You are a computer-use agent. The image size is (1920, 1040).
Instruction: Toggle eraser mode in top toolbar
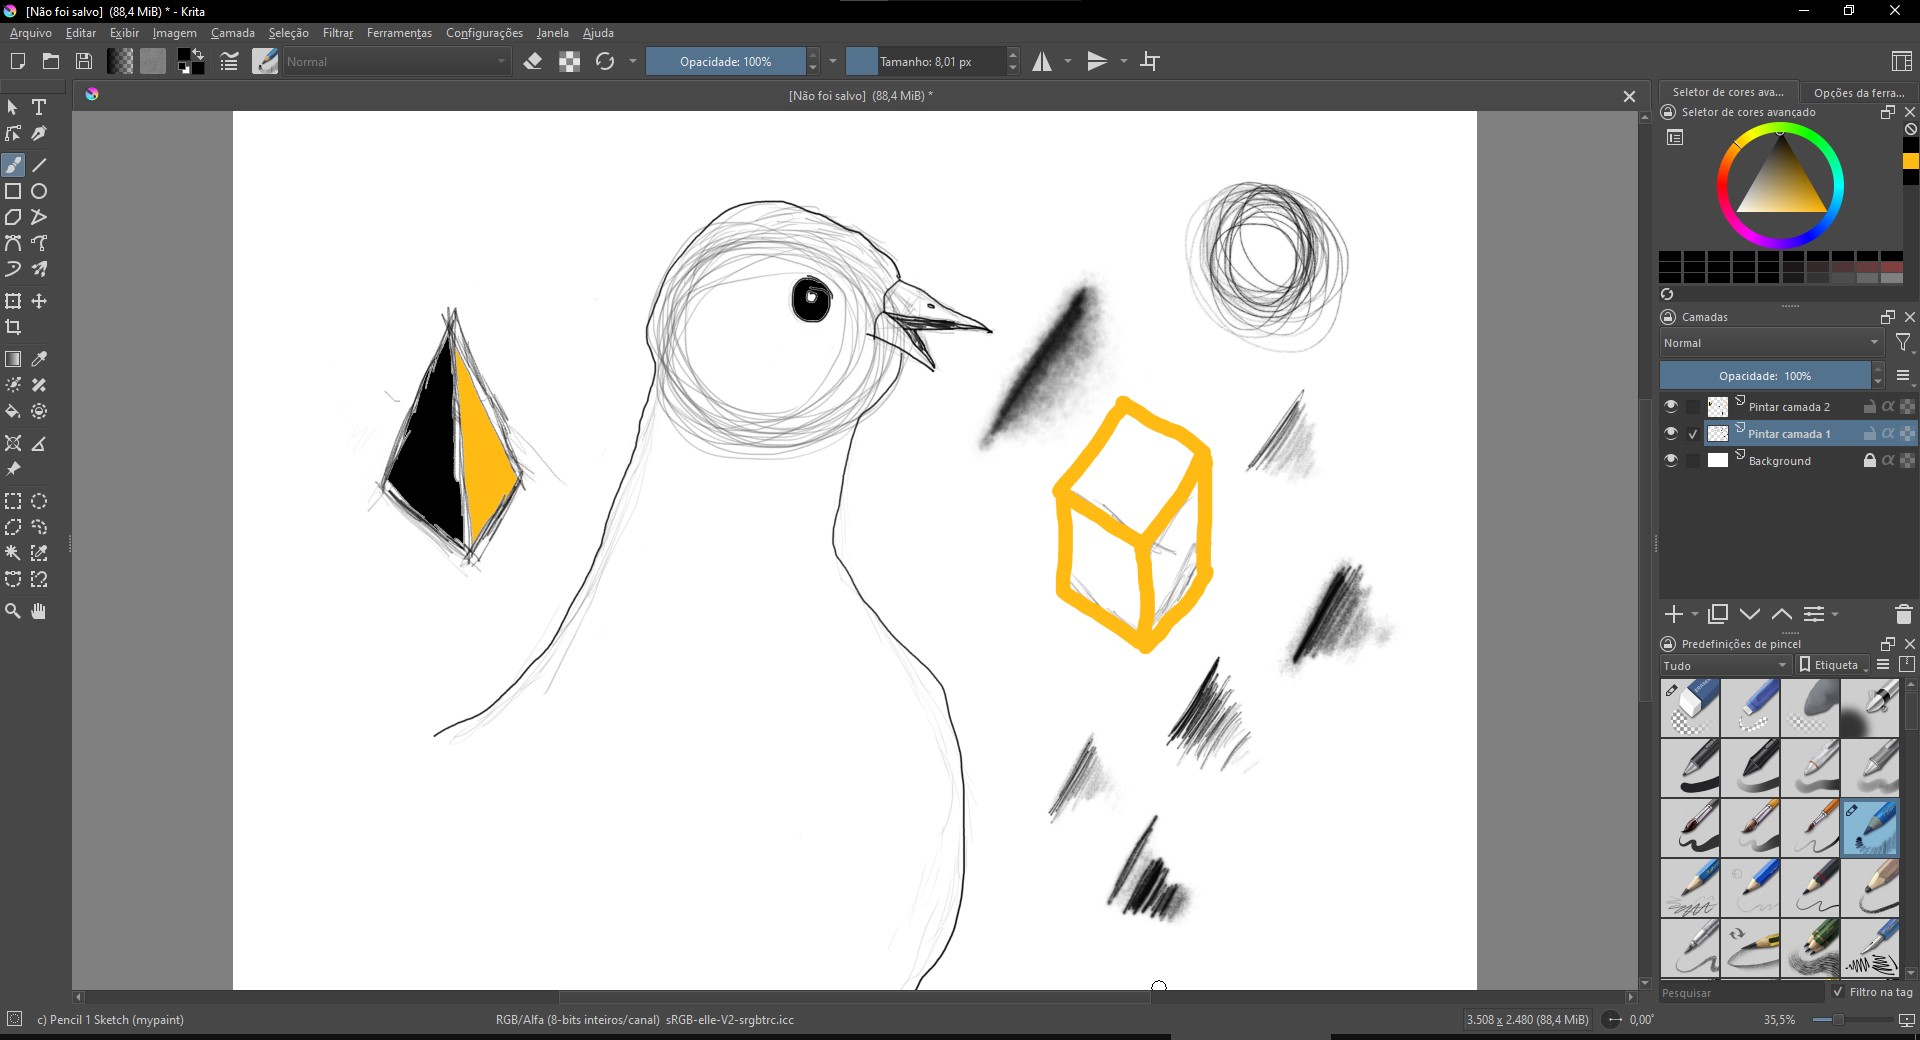533,62
